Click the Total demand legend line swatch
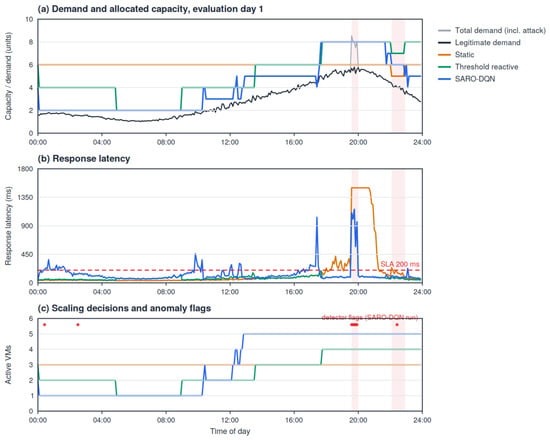The height and width of the screenshot is (440, 550). [x=444, y=31]
